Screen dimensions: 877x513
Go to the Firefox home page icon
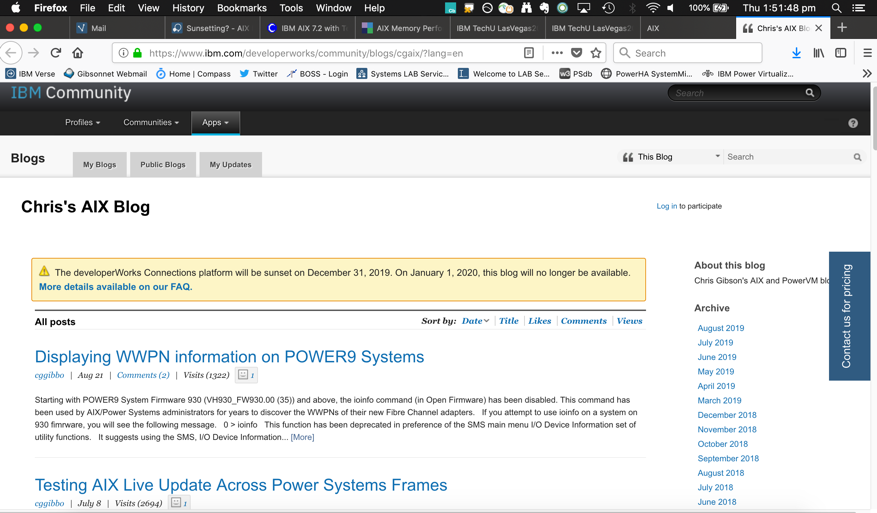[x=78, y=53]
